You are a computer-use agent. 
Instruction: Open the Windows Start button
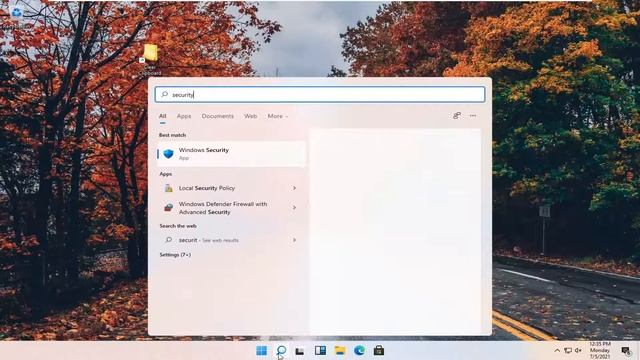[261, 351]
